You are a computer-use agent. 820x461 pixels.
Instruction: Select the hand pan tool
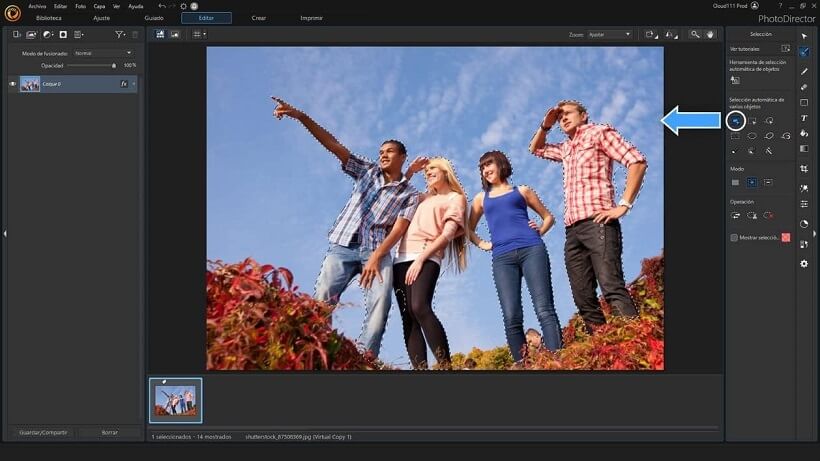click(x=710, y=34)
